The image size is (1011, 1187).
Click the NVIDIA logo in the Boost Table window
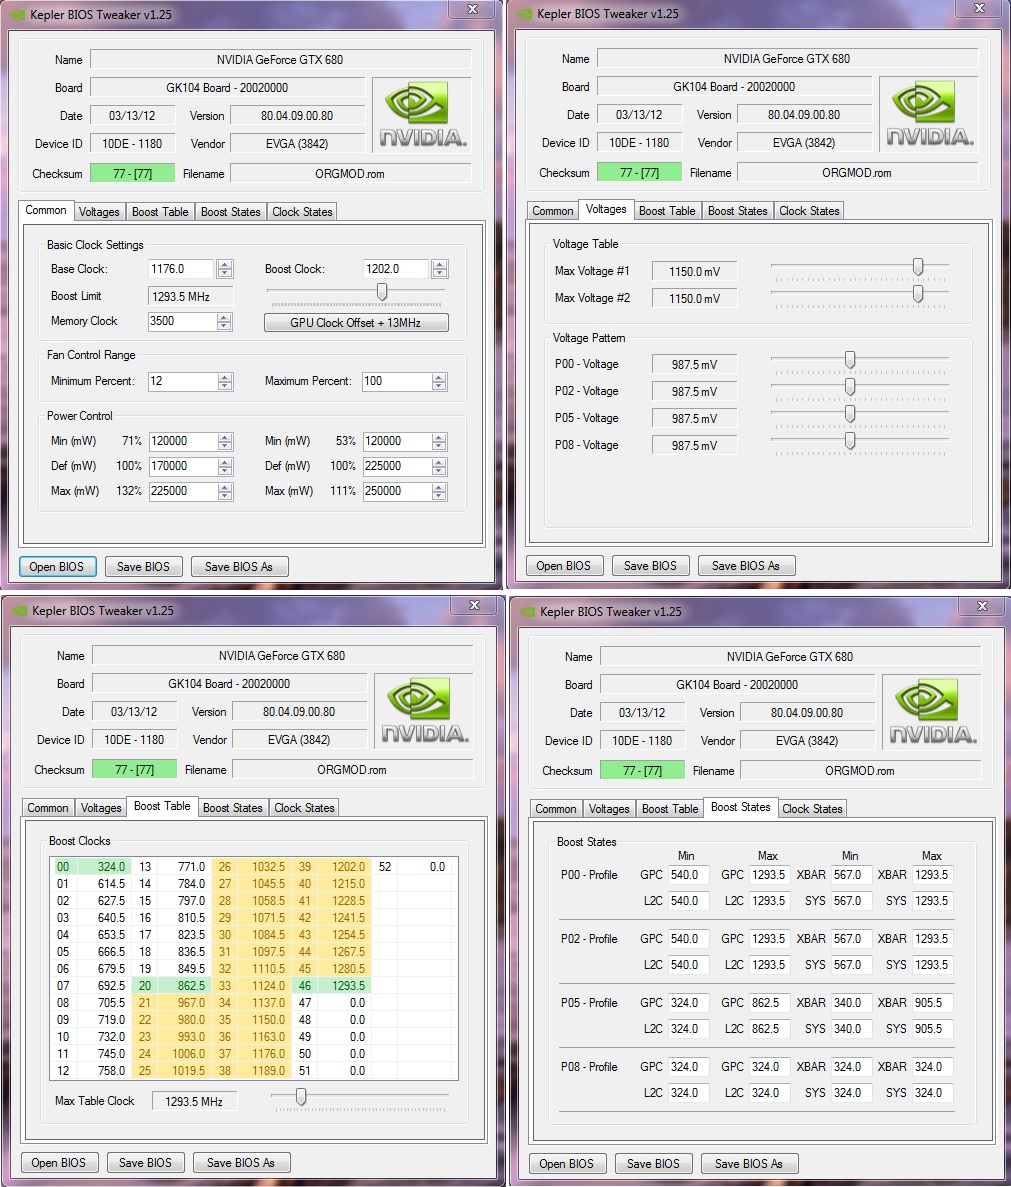tap(424, 711)
